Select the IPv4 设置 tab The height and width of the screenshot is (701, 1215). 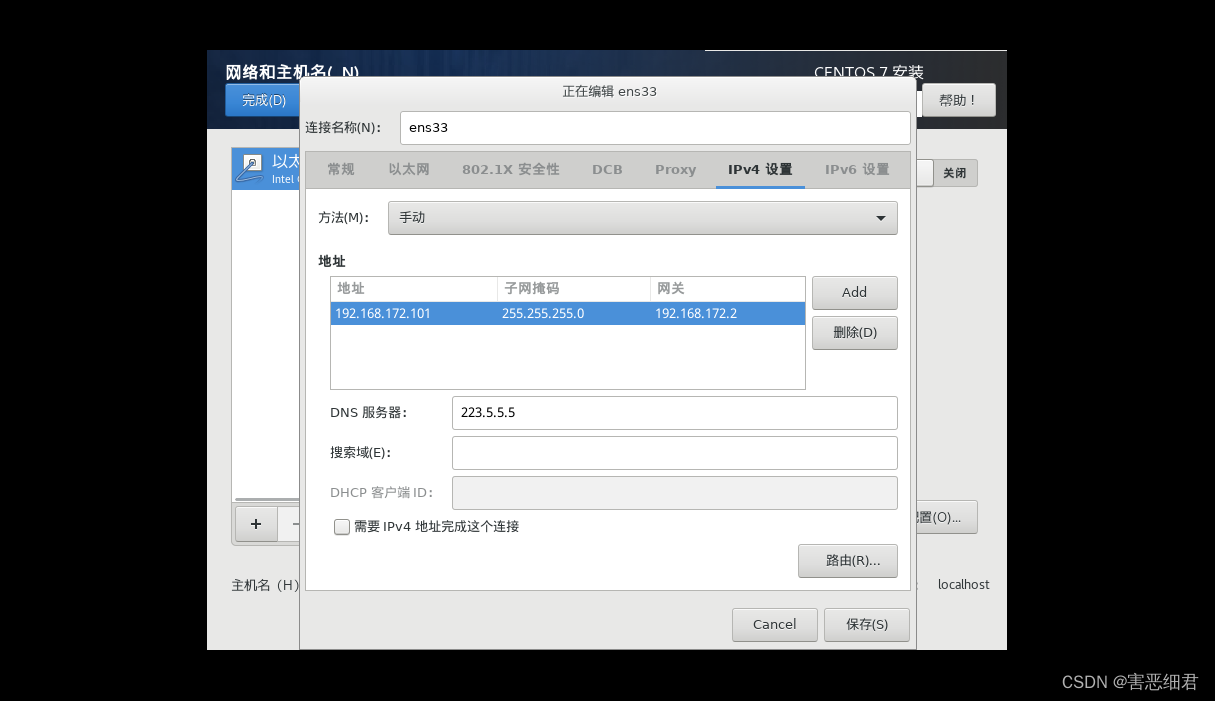760,170
